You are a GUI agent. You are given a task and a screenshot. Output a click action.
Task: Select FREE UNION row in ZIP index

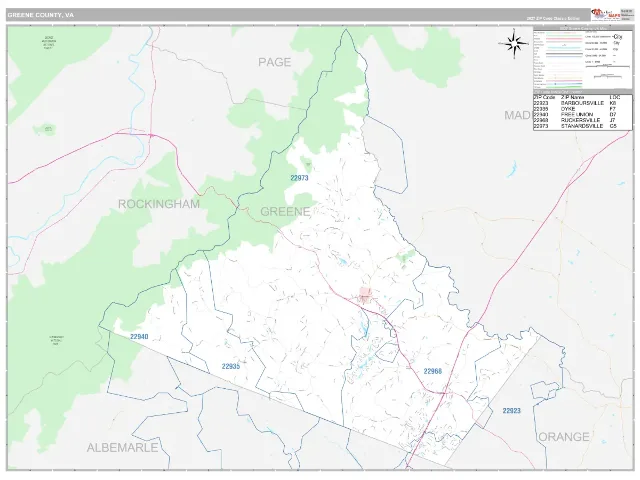click(x=582, y=115)
